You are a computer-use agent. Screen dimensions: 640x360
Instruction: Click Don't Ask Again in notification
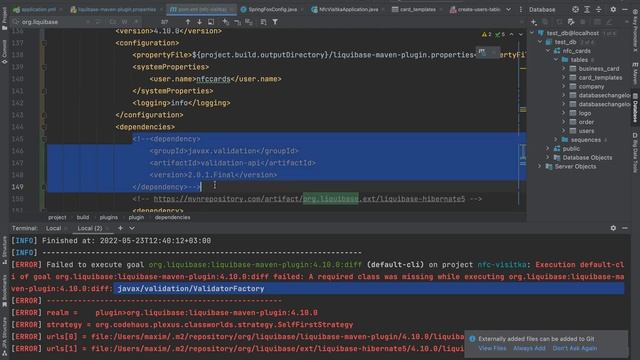[575, 348]
